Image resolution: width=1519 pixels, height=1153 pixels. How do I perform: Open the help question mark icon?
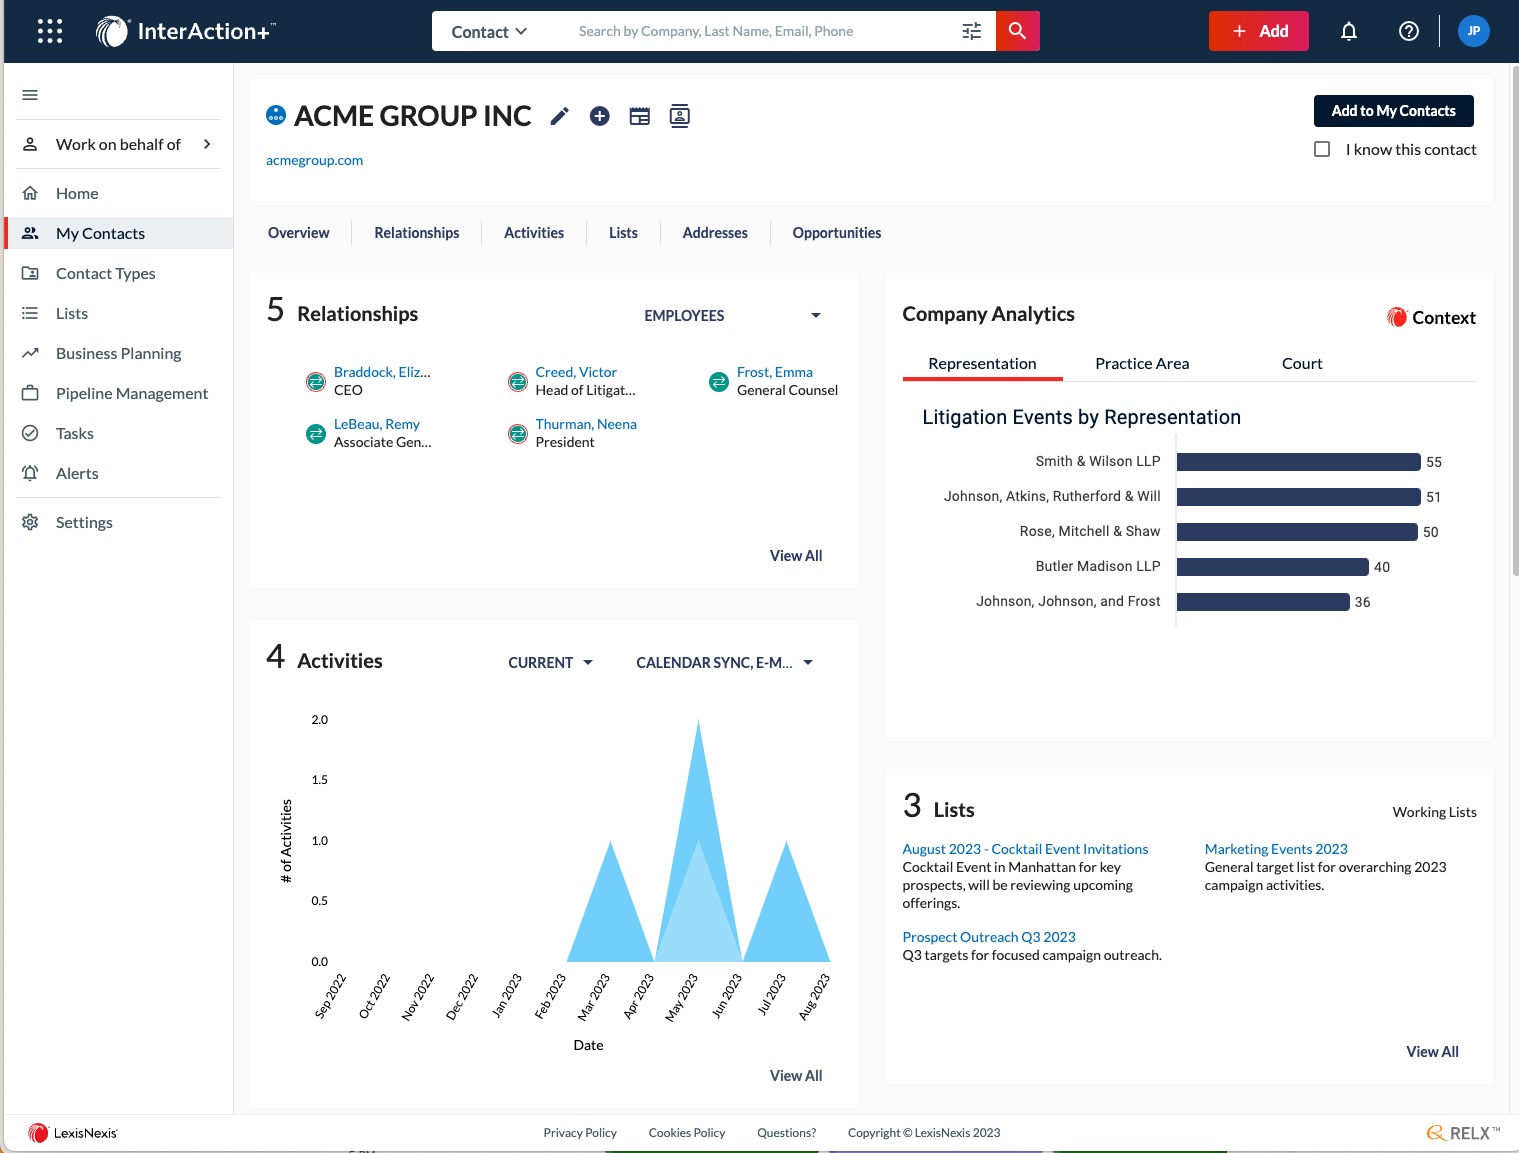pos(1409,31)
